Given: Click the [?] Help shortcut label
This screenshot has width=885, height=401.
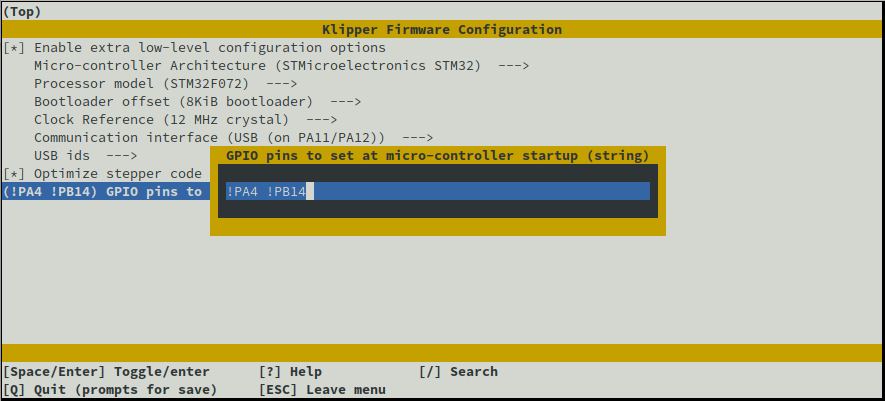Looking at the screenshot, I should [290, 372].
